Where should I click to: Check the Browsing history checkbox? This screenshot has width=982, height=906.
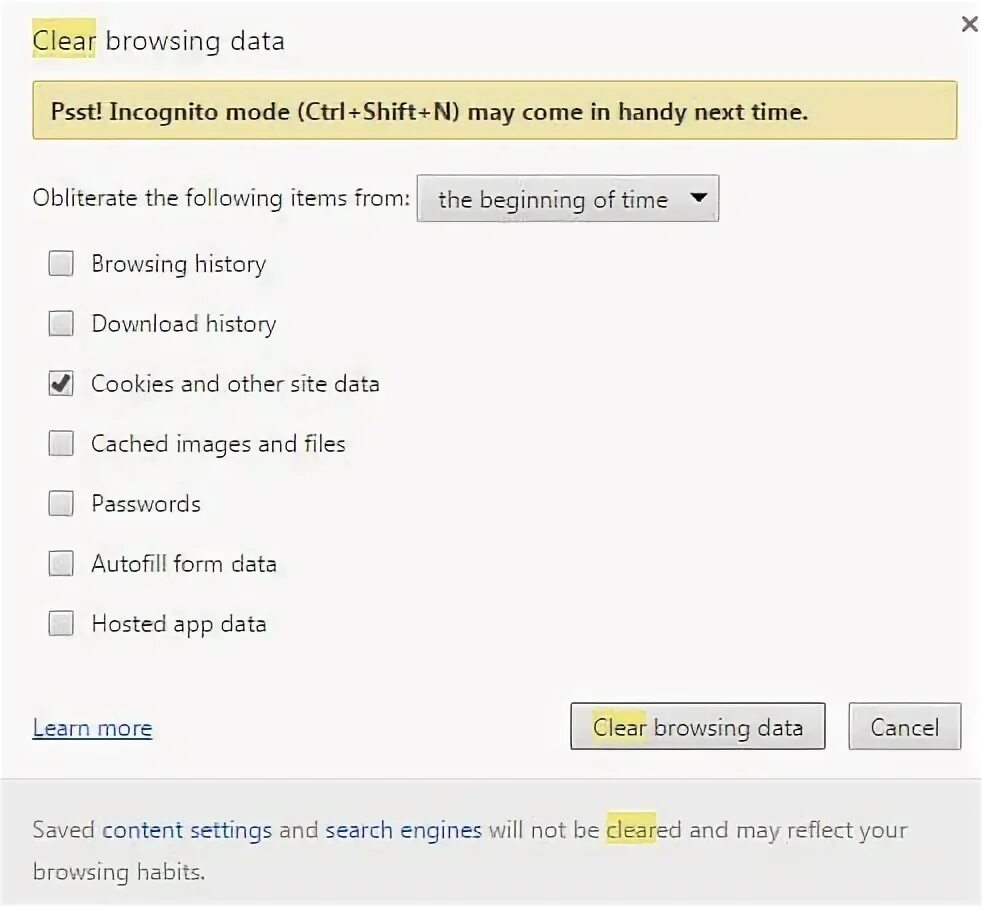click(x=62, y=264)
